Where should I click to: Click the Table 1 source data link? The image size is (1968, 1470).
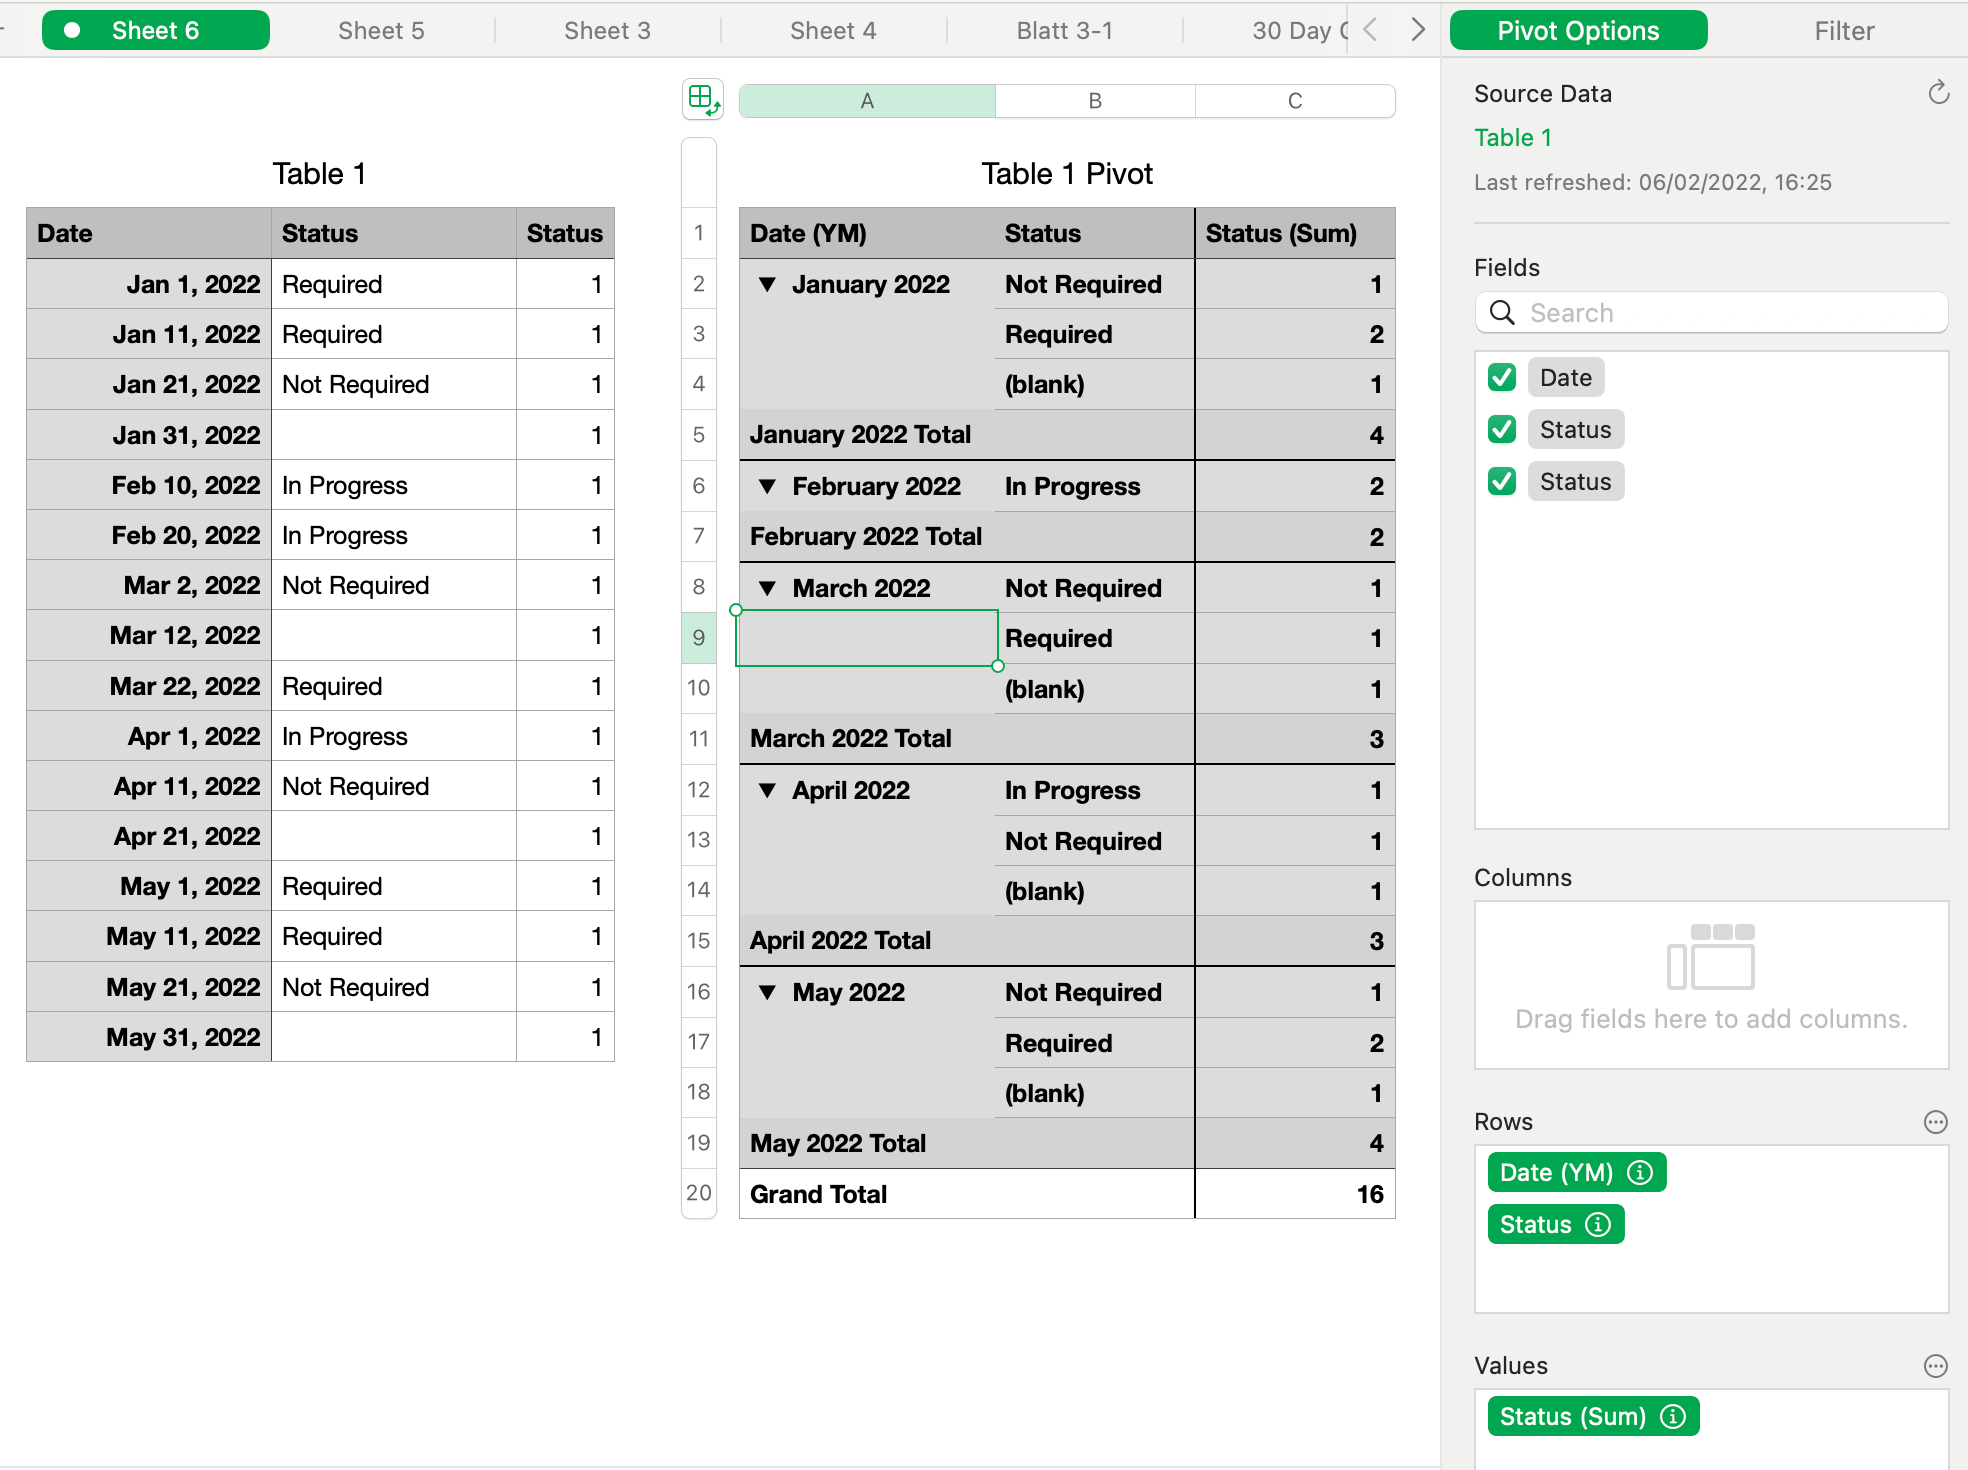pyautogui.click(x=1512, y=138)
